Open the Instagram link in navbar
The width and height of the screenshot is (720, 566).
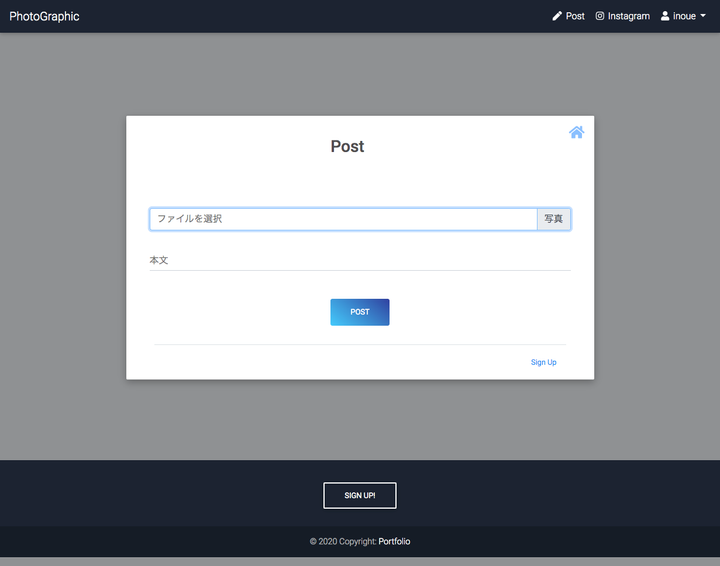click(x=623, y=16)
